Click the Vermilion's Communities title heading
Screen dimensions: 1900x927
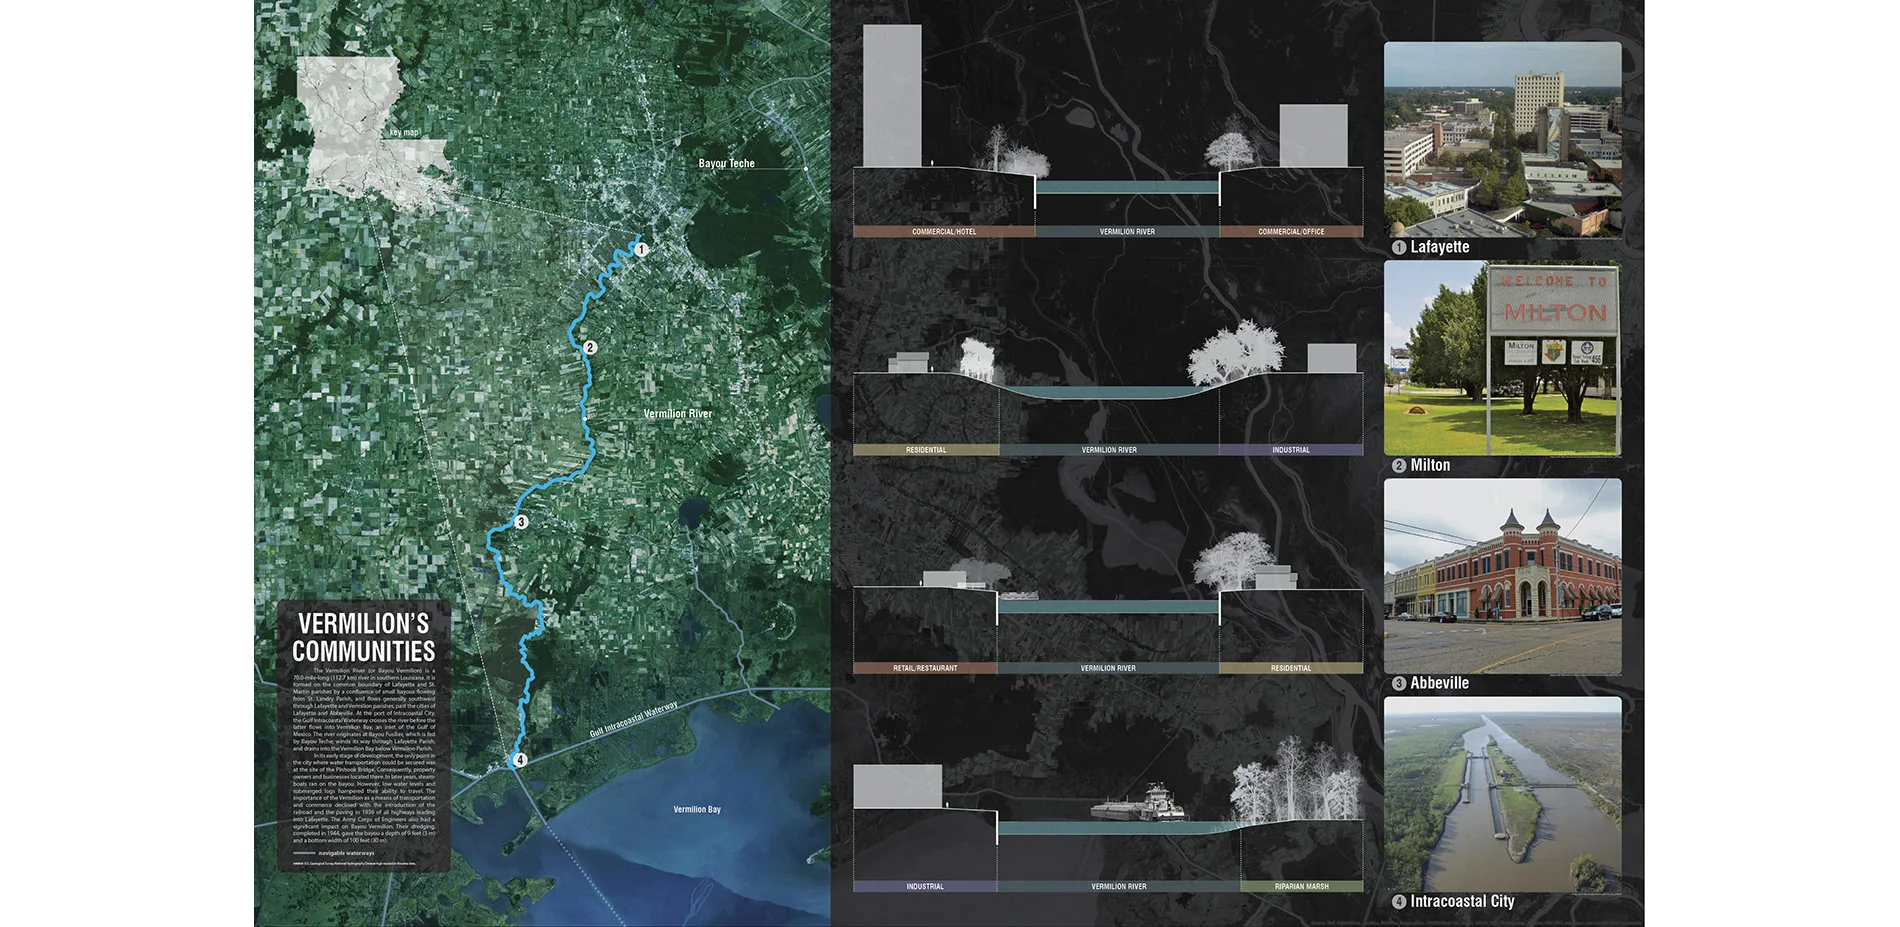pyautogui.click(x=363, y=637)
